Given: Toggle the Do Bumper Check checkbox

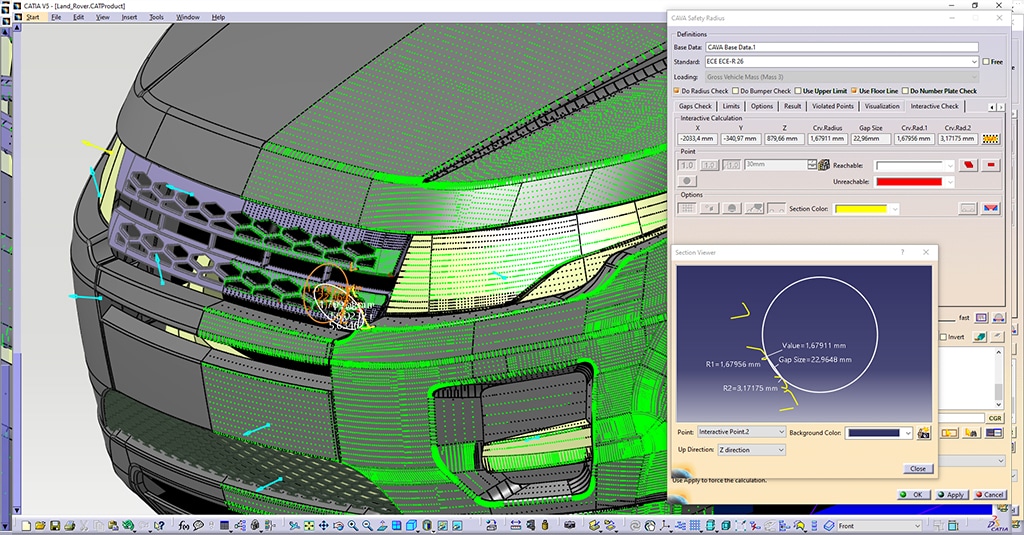Looking at the screenshot, I should (x=735, y=91).
